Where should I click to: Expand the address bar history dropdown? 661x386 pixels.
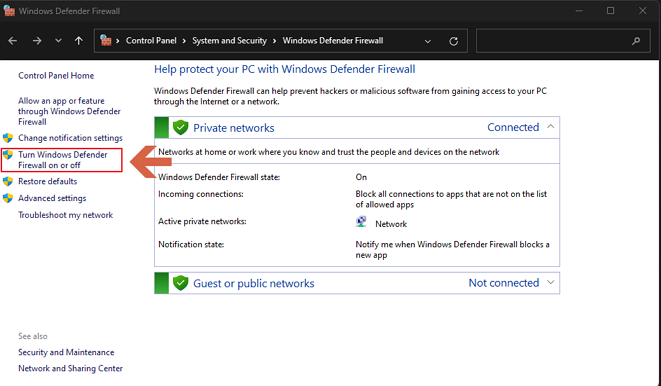[428, 41]
